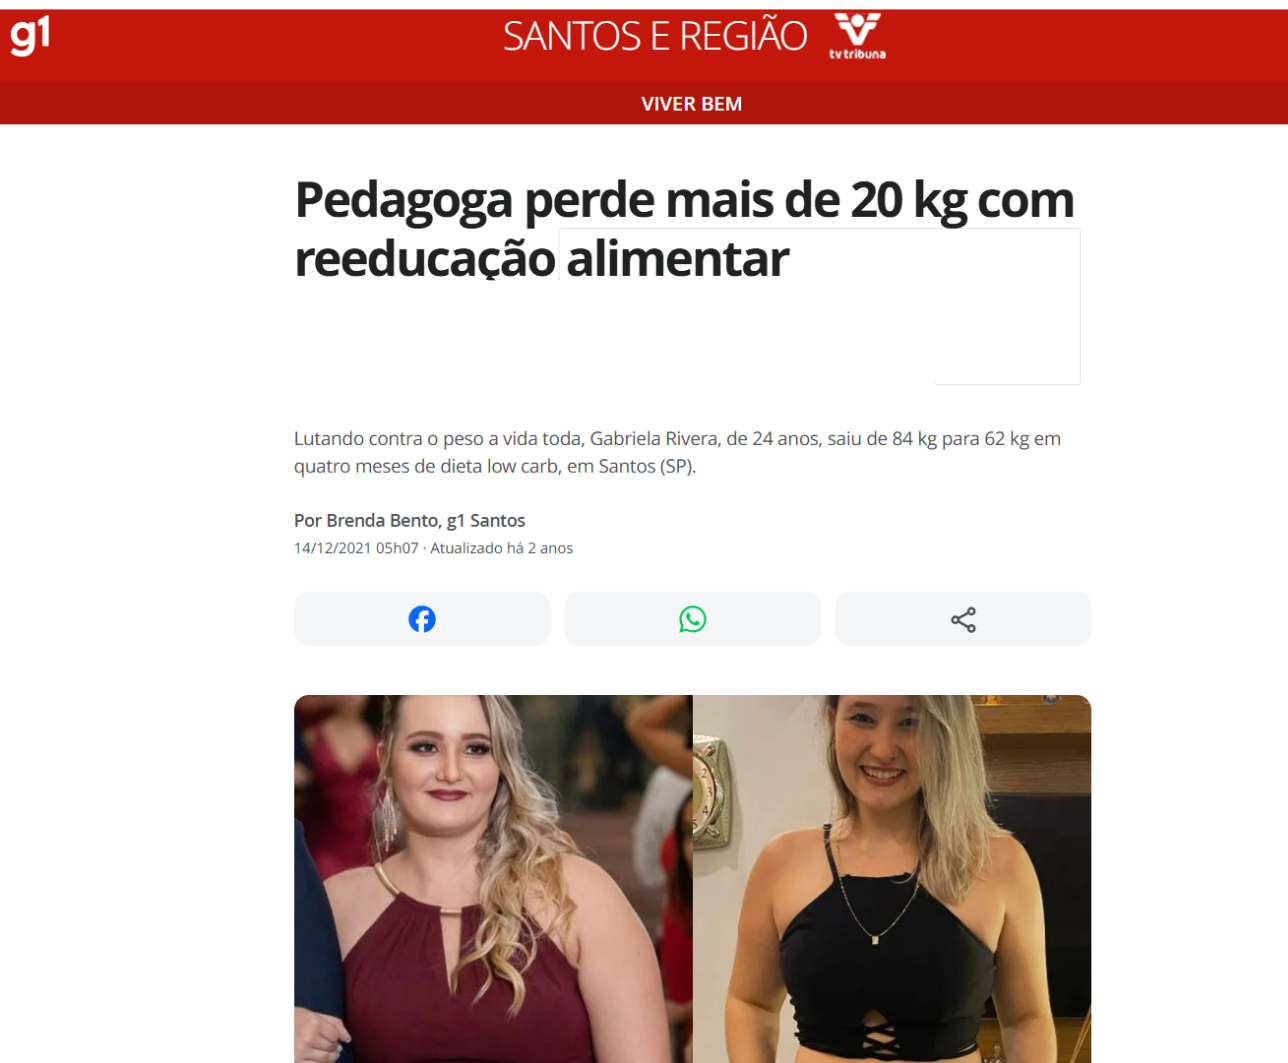Click the 'Atualizado há 2 anos' text

[502, 548]
